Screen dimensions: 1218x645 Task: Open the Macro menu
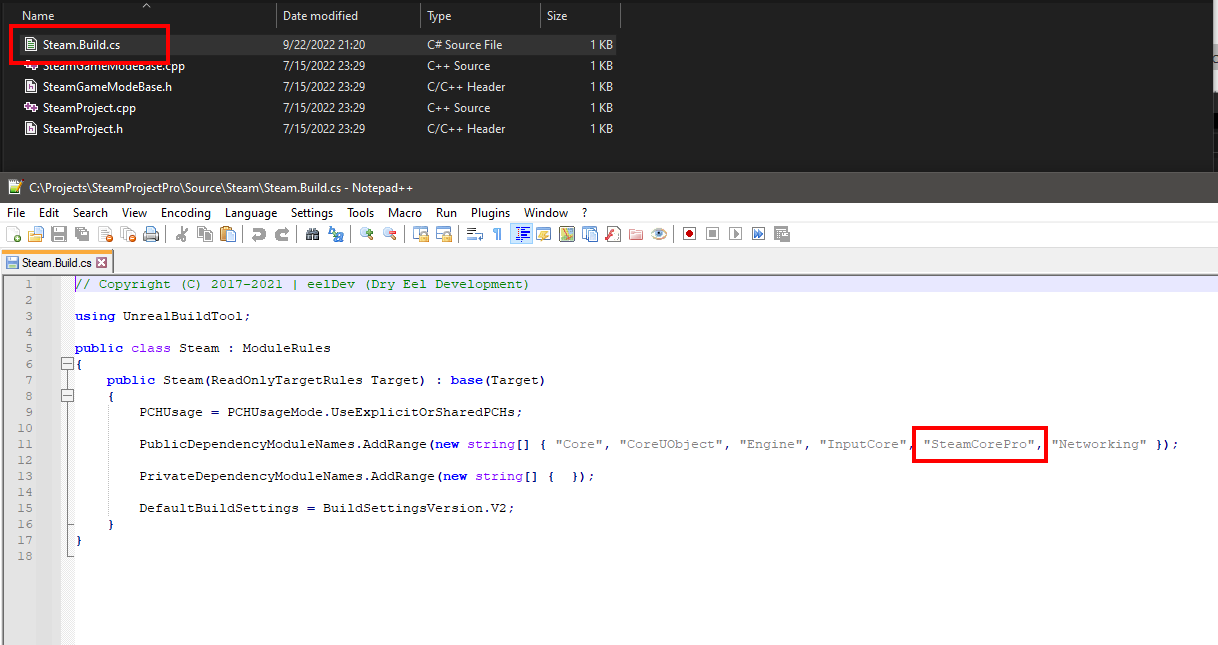click(x=405, y=213)
